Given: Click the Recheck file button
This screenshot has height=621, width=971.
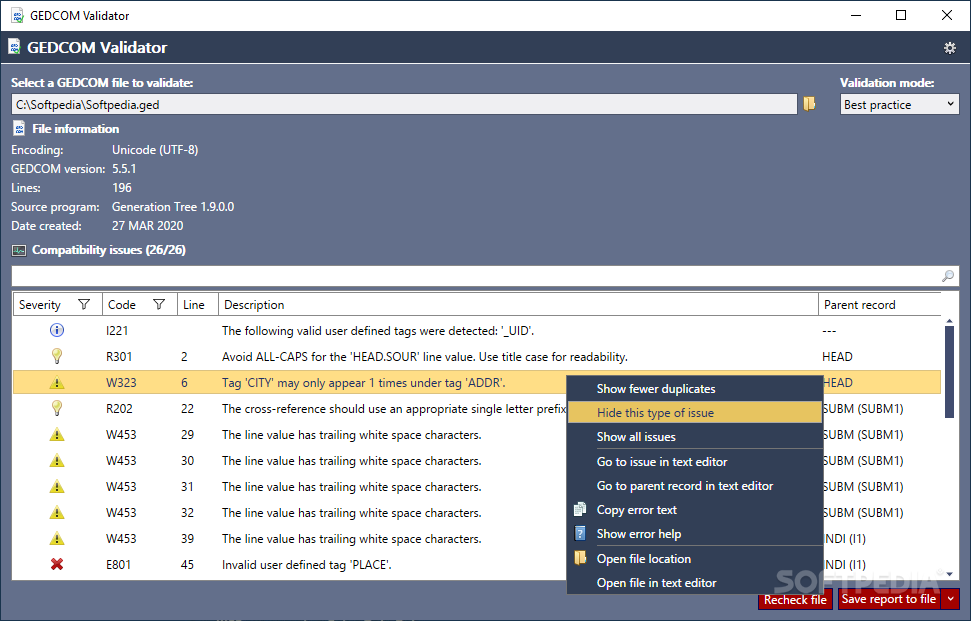Looking at the screenshot, I should pos(795,600).
